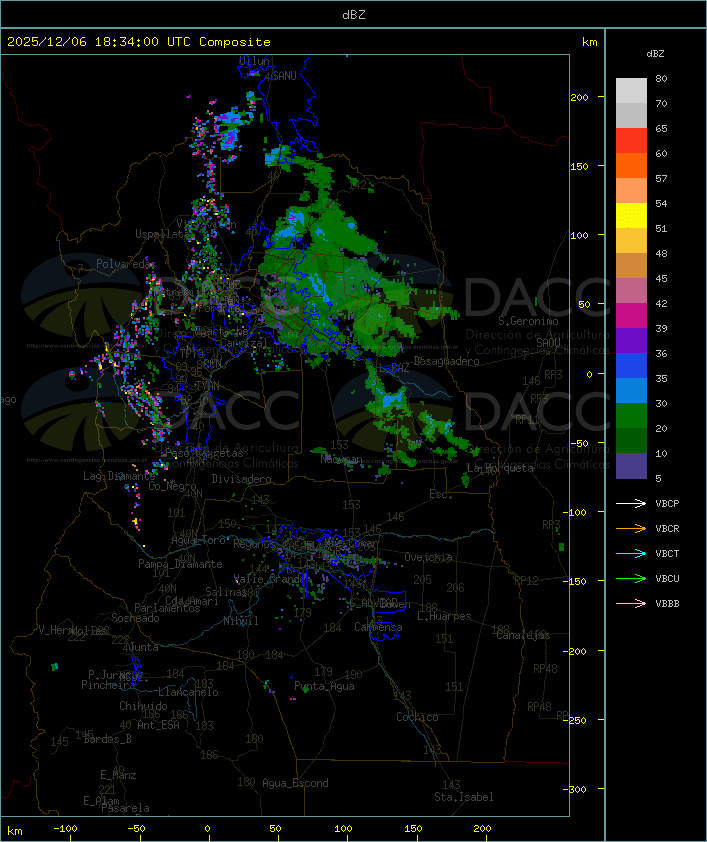Click the Salinas map label
The image size is (707, 842).
point(226,592)
